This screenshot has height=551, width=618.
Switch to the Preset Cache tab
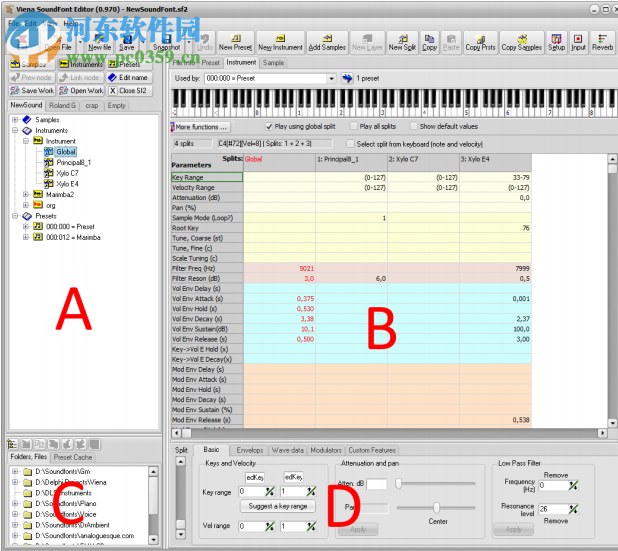(73, 457)
